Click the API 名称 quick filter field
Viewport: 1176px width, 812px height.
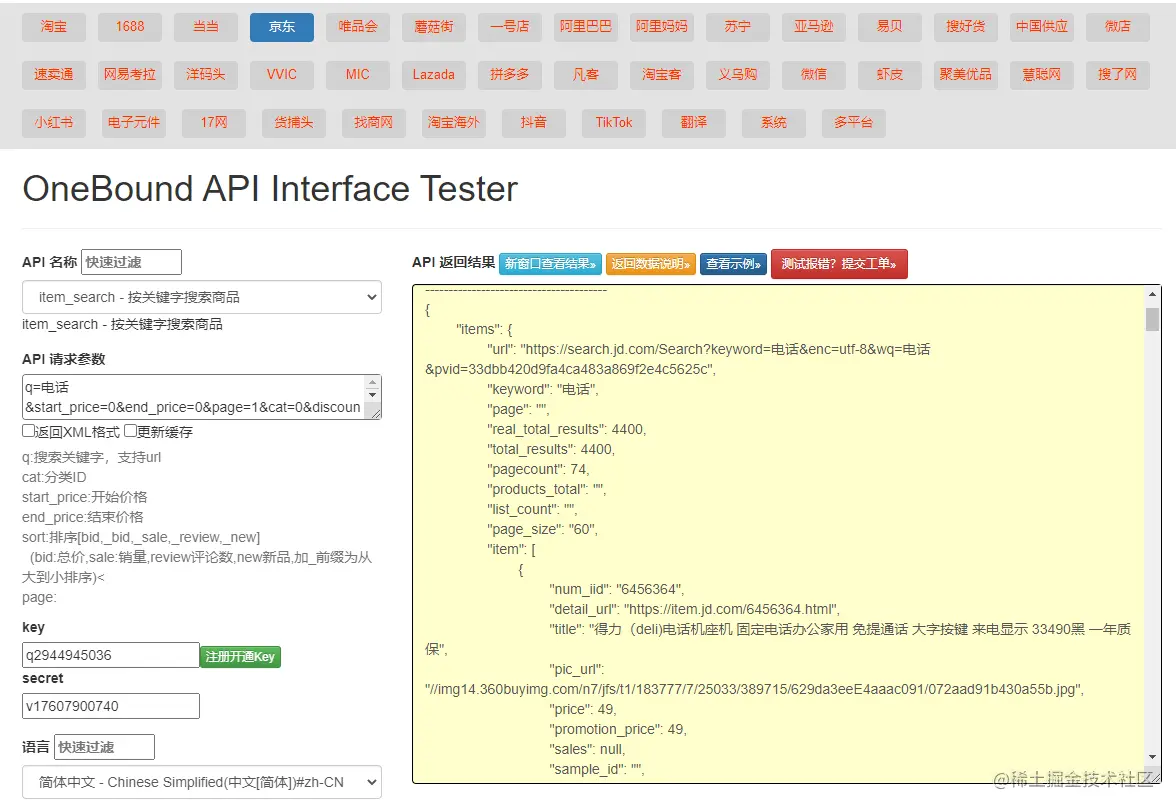pos(131,262)
